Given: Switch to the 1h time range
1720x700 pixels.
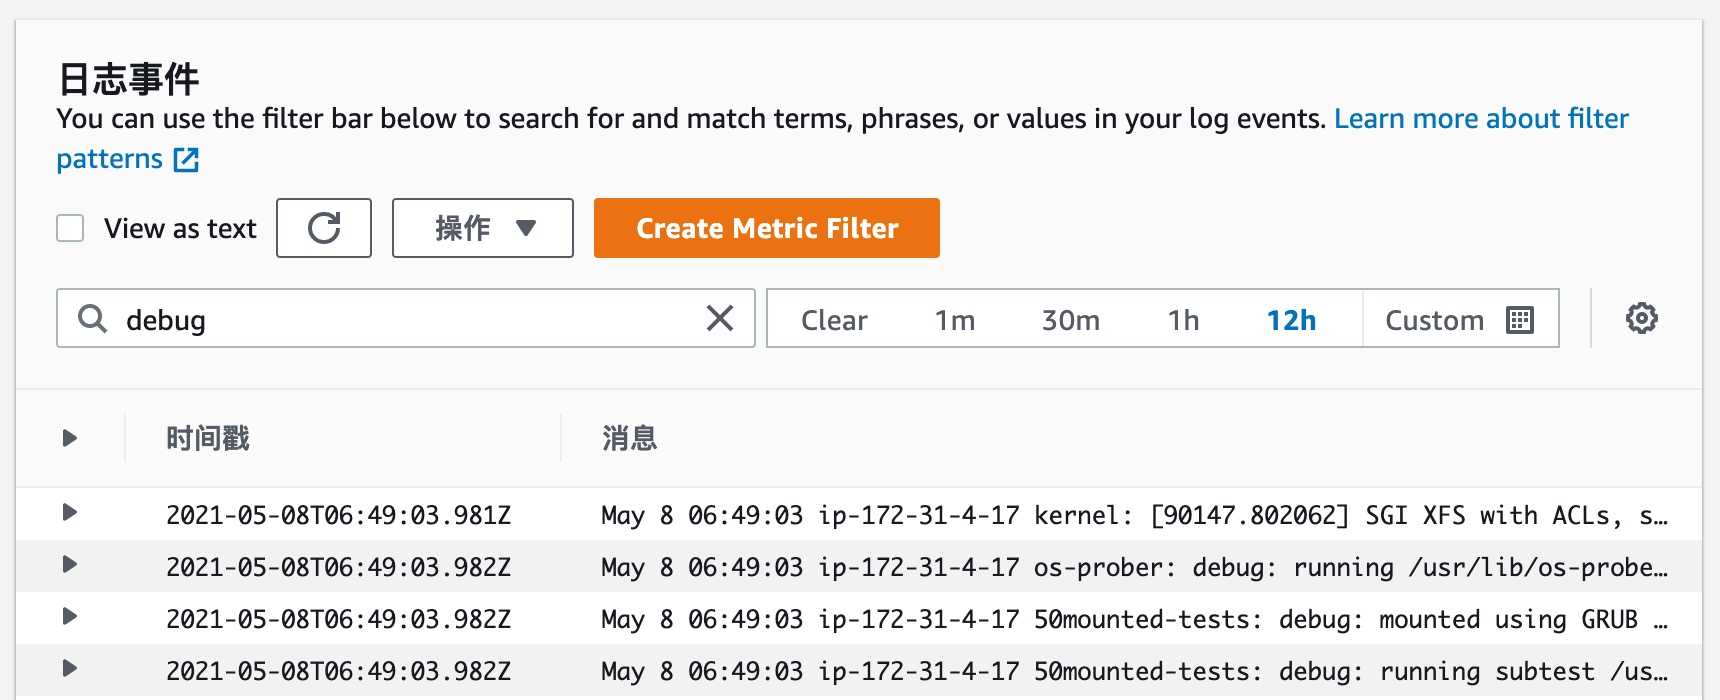Looking at the screenshot, I should [1183, 320].
